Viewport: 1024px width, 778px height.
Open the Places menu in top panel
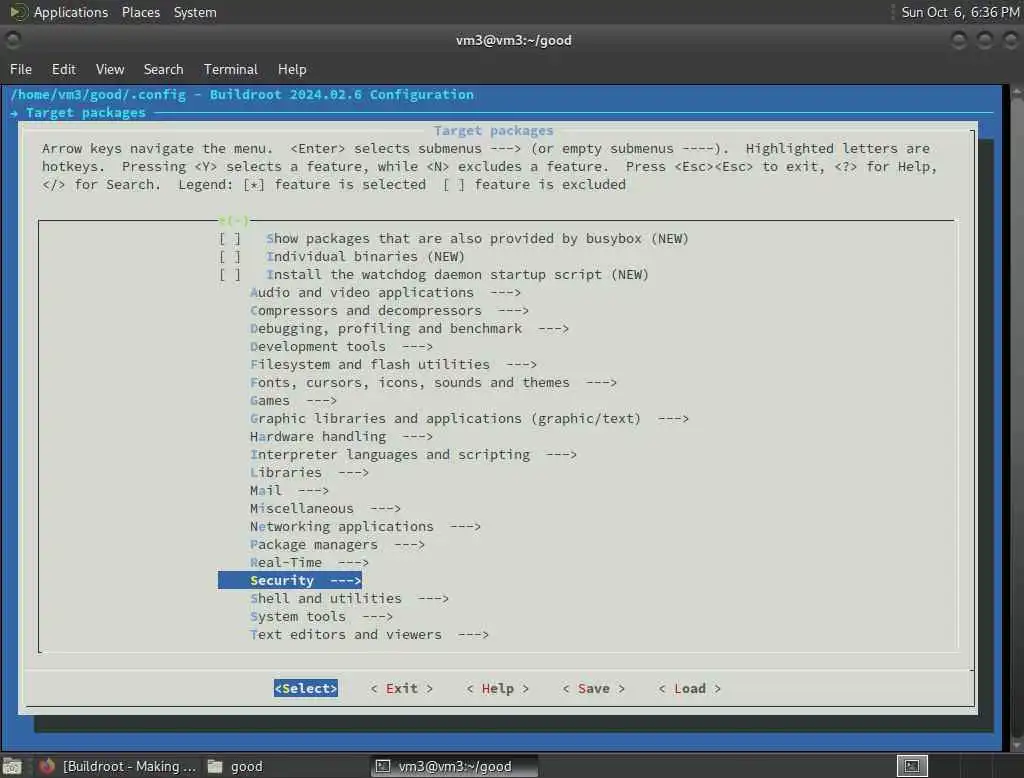[x=140, y=12]
